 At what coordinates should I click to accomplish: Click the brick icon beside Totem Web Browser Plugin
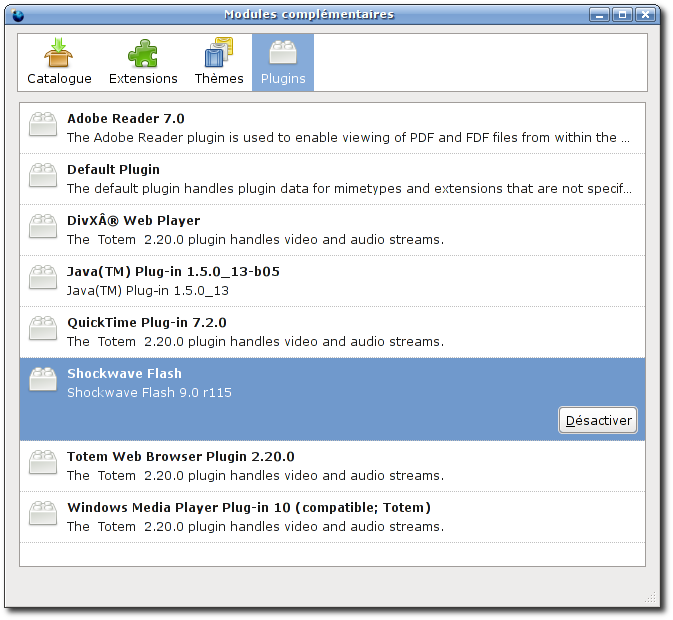(x=43, y=463)
